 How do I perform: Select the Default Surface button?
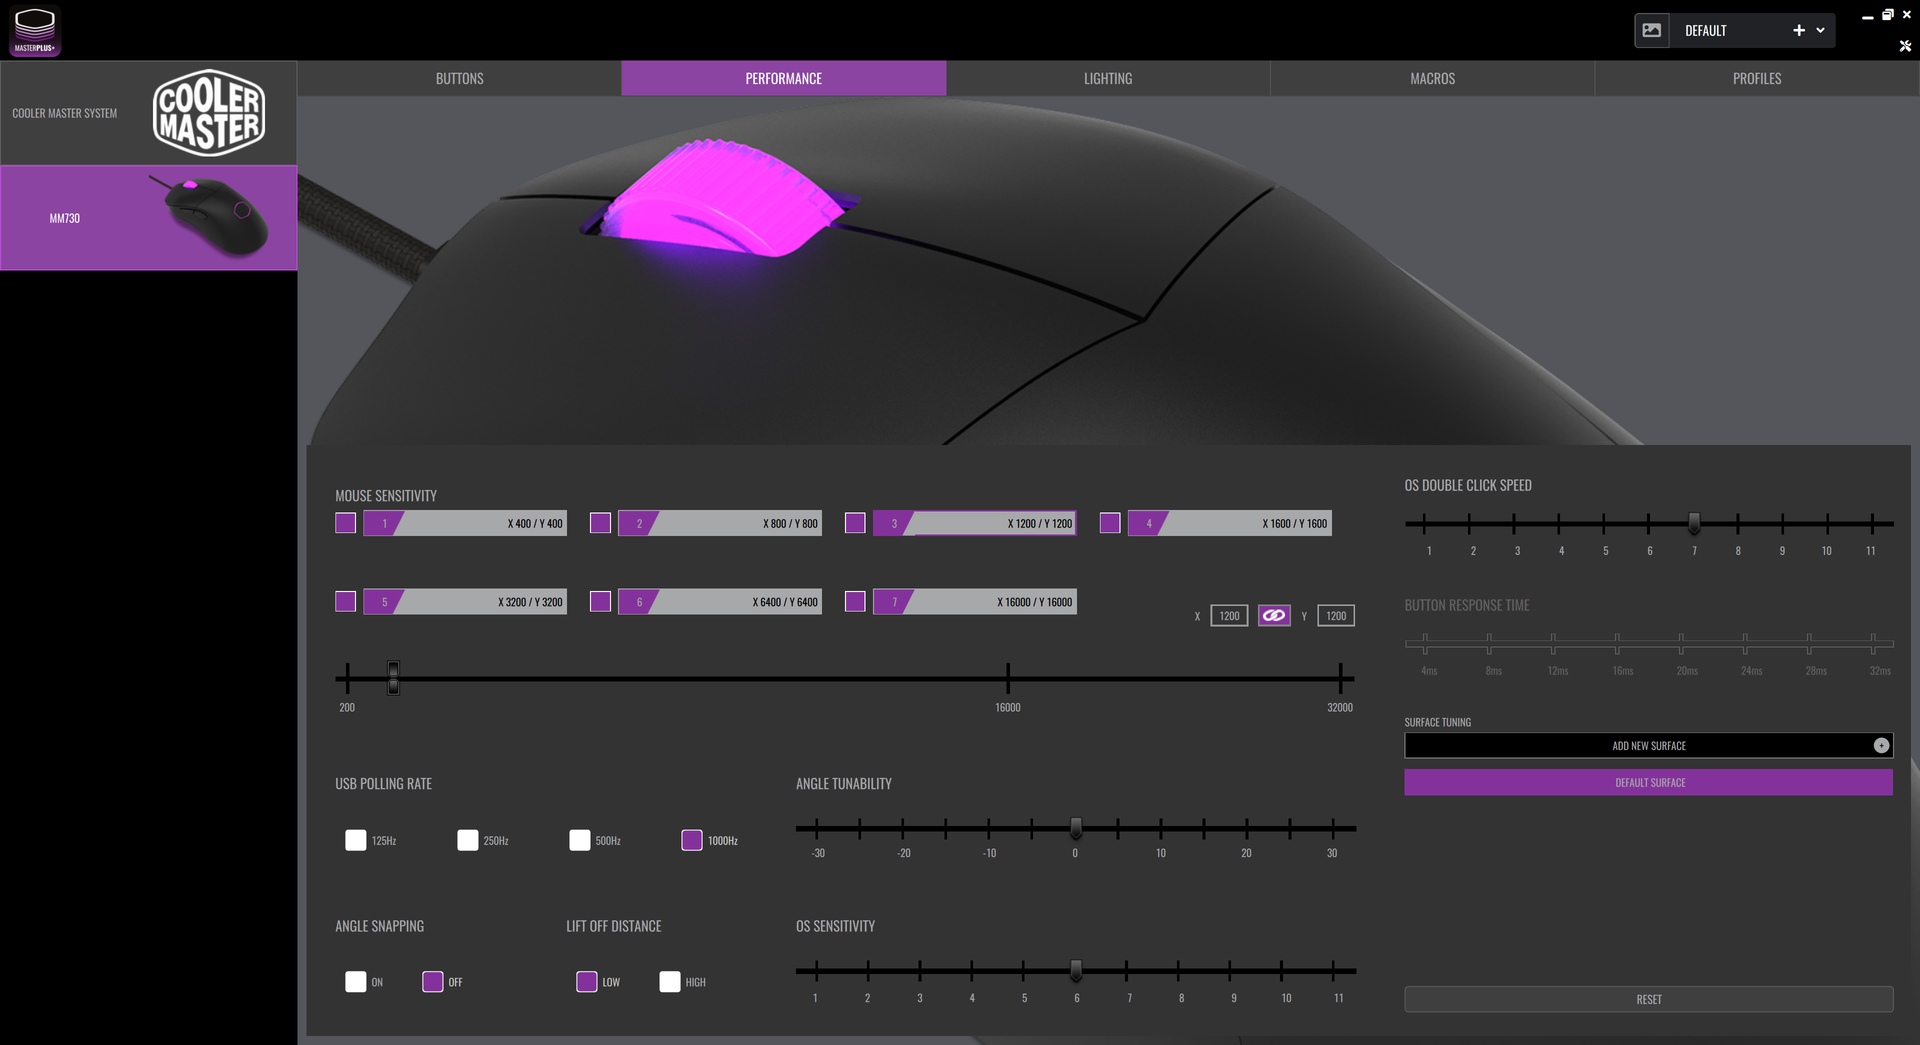(x=1648, y=783)
